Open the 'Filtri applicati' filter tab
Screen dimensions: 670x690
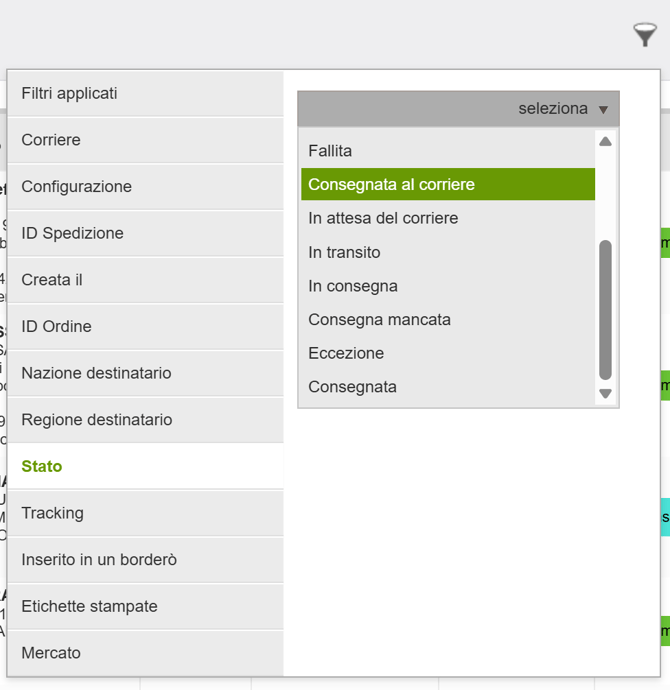point(146,93)
